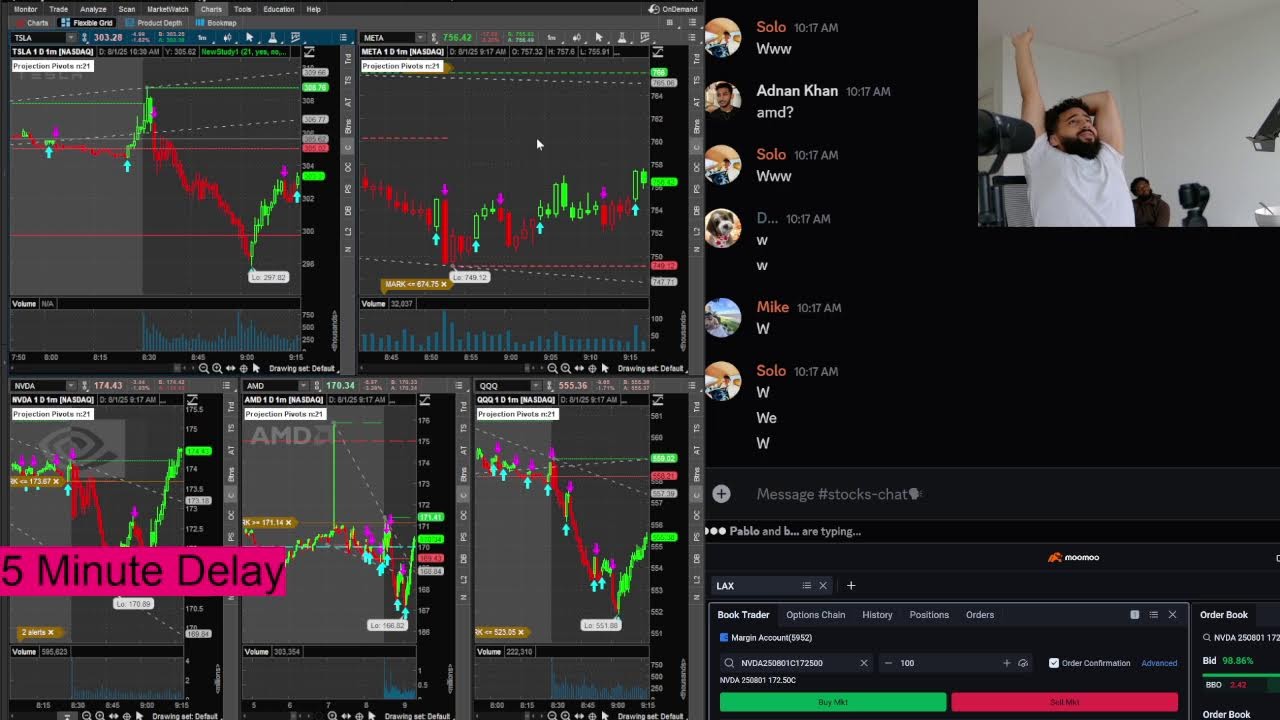Open the 1m timeframe selector on TSLA chart
Viewport: 1280px width, 720px height.
[x=203, y=38]
